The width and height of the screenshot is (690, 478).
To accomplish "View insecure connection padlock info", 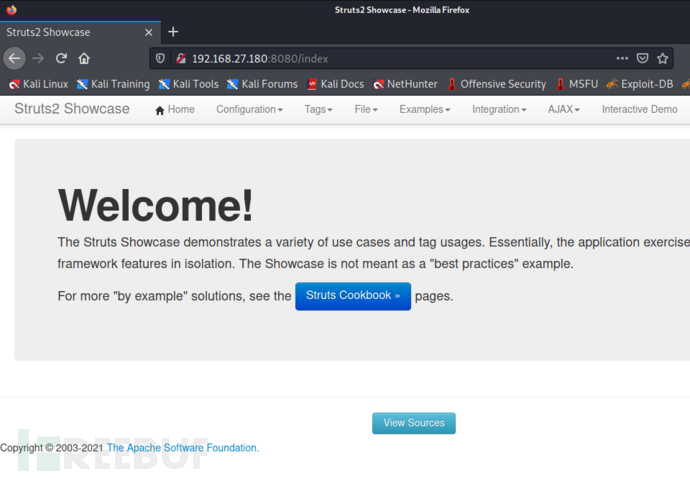I will [x=181, y=59].
